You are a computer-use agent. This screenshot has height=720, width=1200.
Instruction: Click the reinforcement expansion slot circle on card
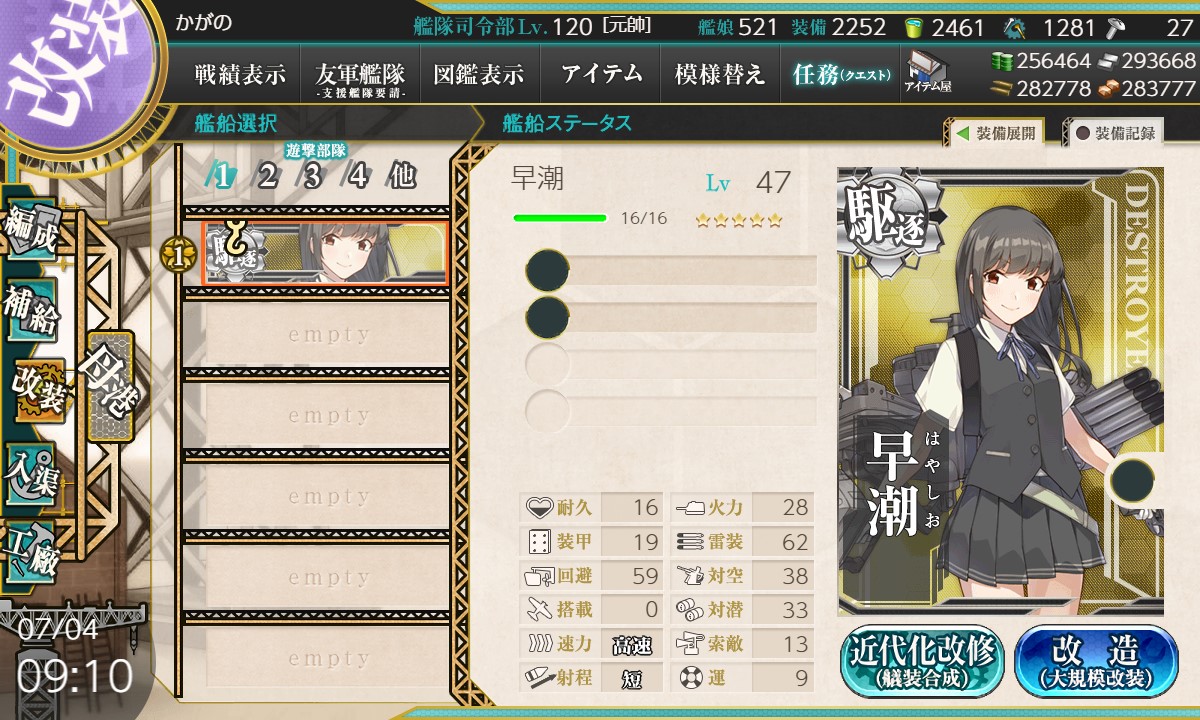[1134, 479]
